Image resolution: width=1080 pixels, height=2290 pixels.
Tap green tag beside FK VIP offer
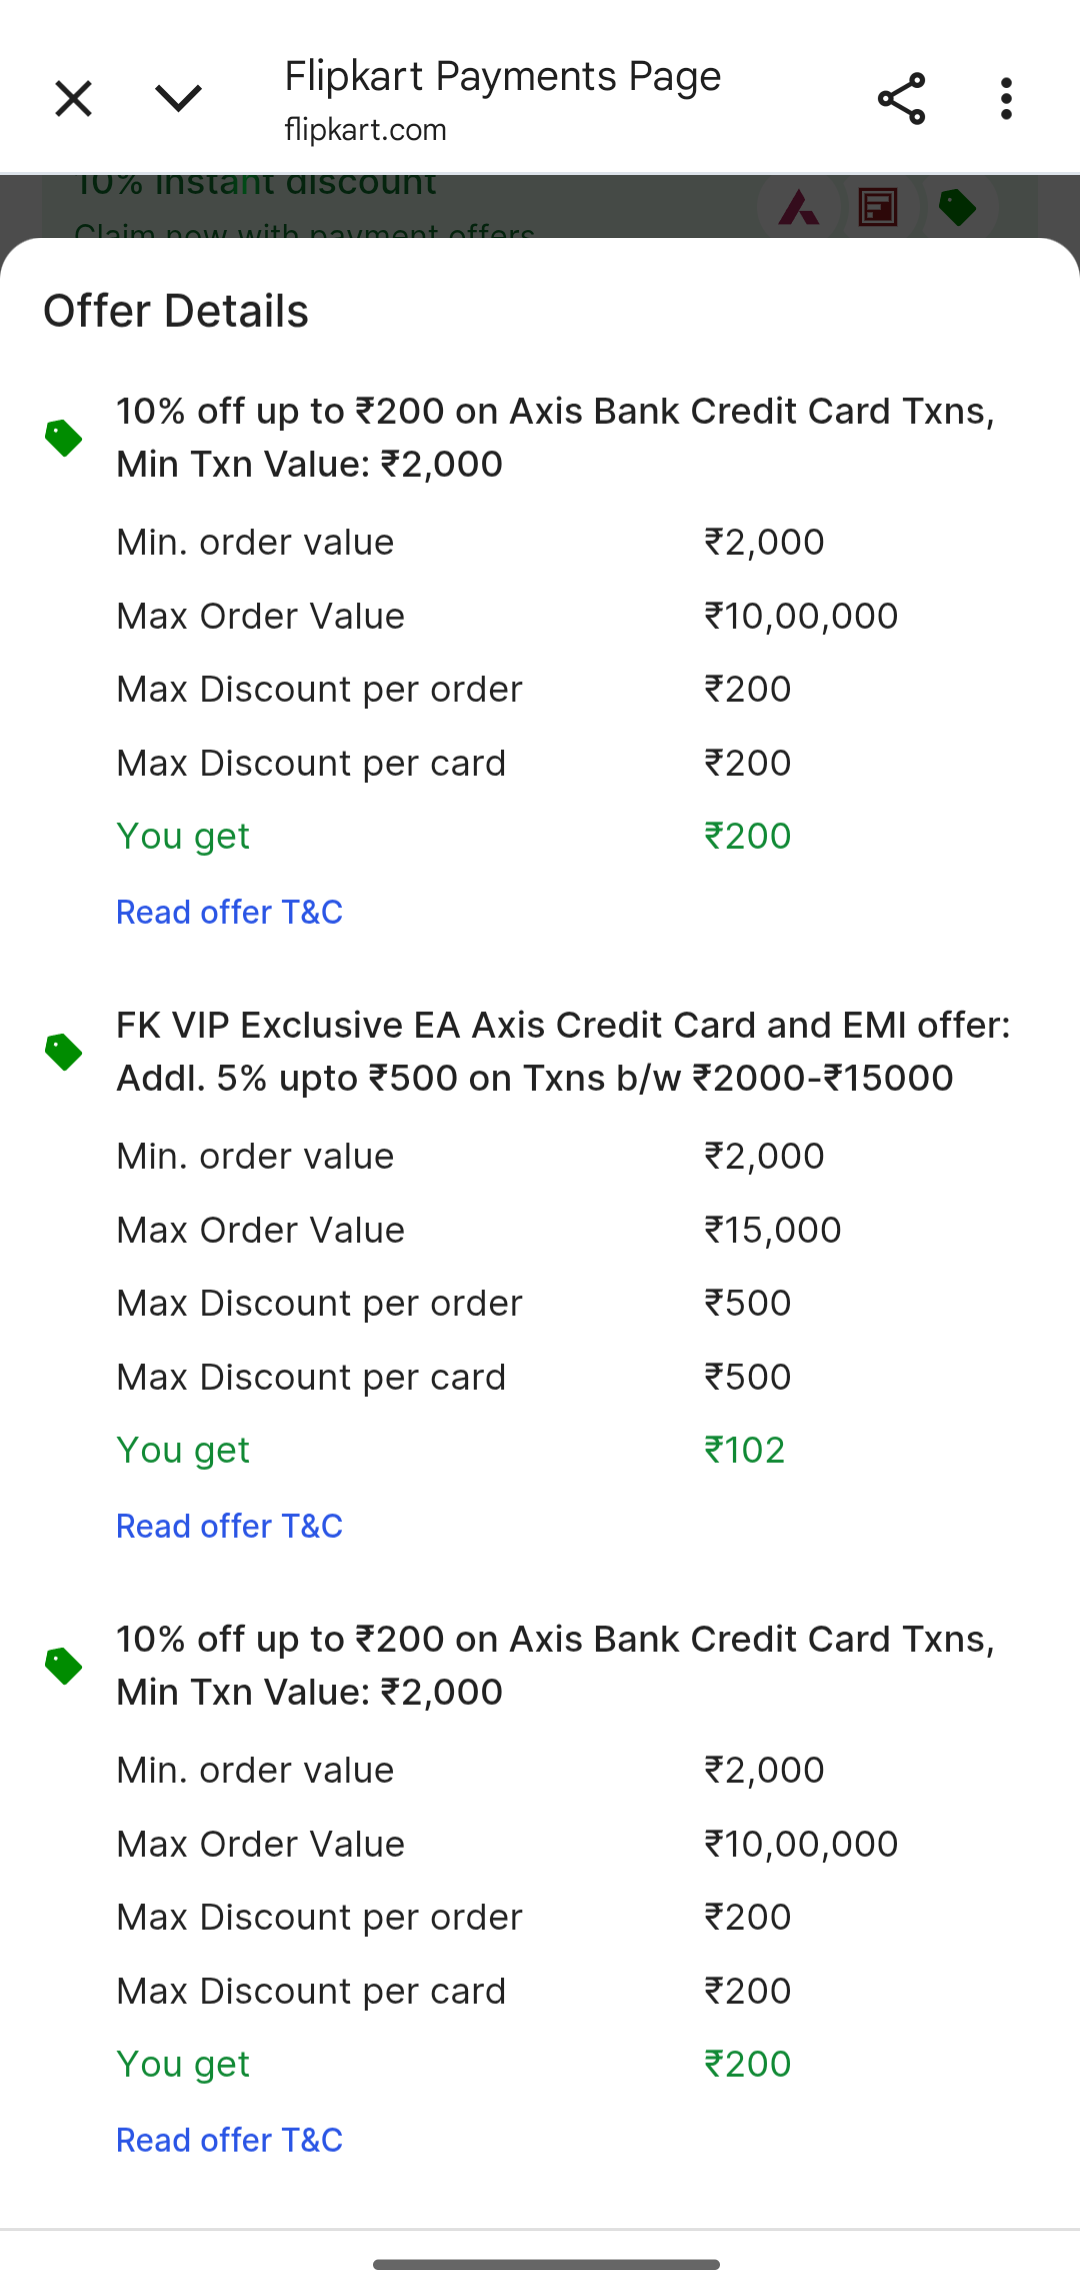[x=64, y=1052]
